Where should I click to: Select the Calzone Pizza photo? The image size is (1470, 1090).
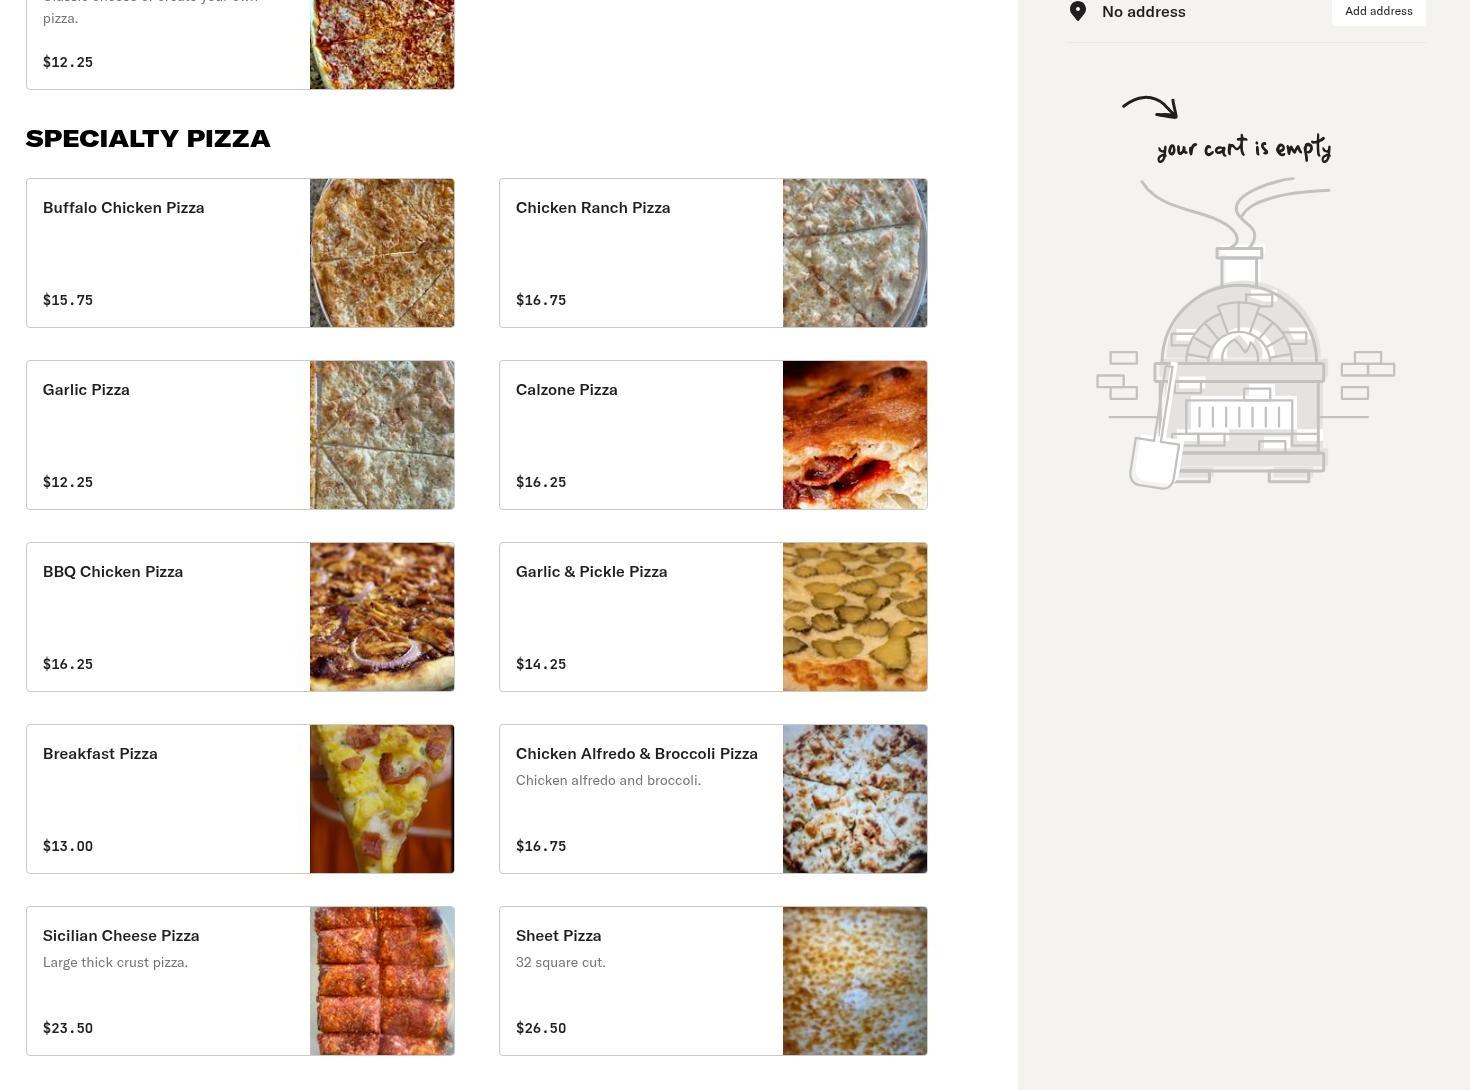point(855,435)
